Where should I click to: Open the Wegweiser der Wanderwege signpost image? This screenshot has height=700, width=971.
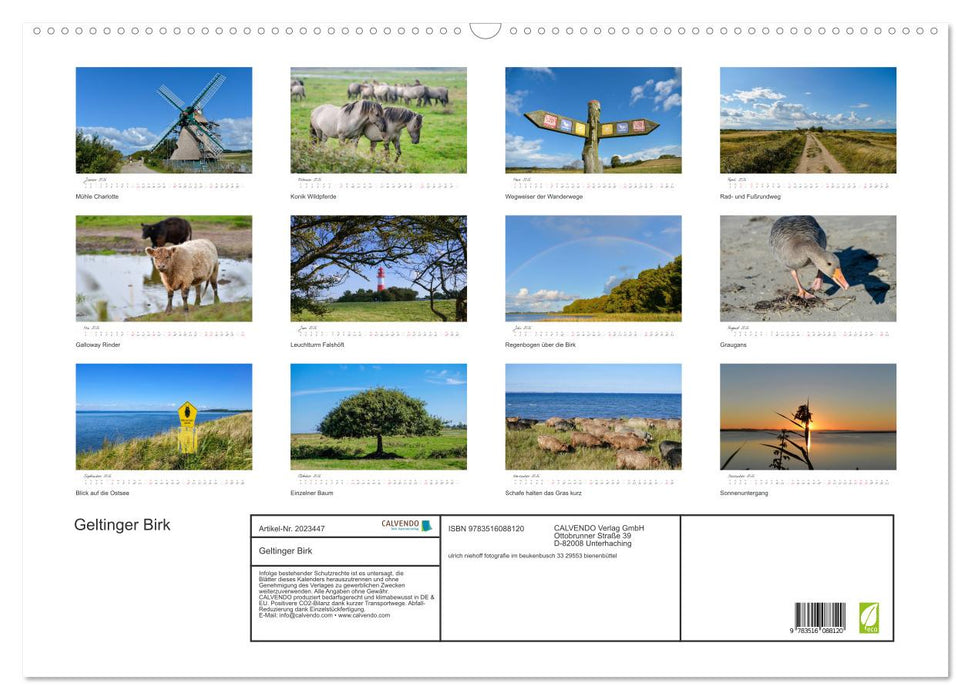pyautogui.click(x=592, y=119)
